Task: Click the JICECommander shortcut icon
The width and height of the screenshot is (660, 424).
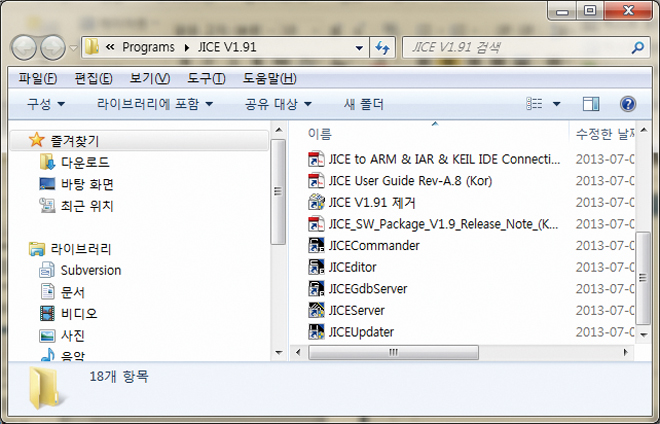Action: (316, 245)
